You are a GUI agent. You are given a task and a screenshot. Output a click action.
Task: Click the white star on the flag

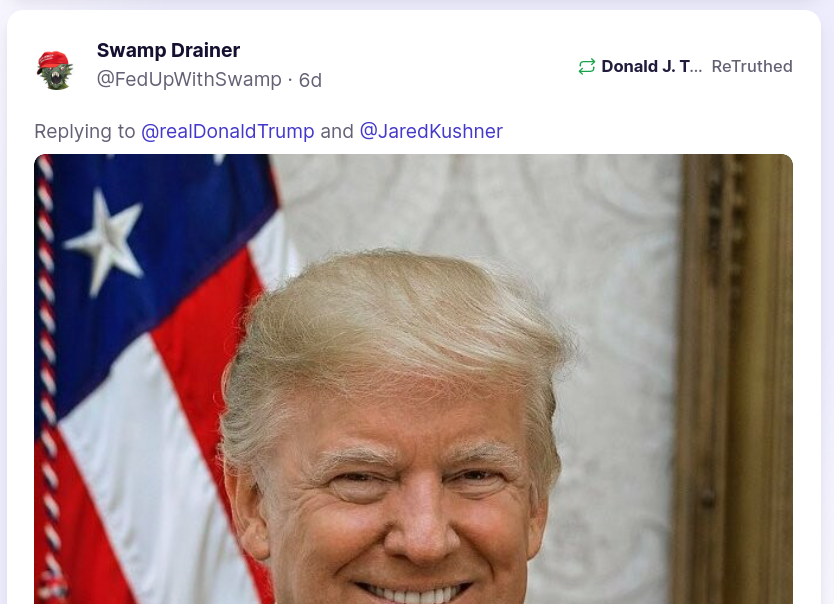(x=106, y=240)
